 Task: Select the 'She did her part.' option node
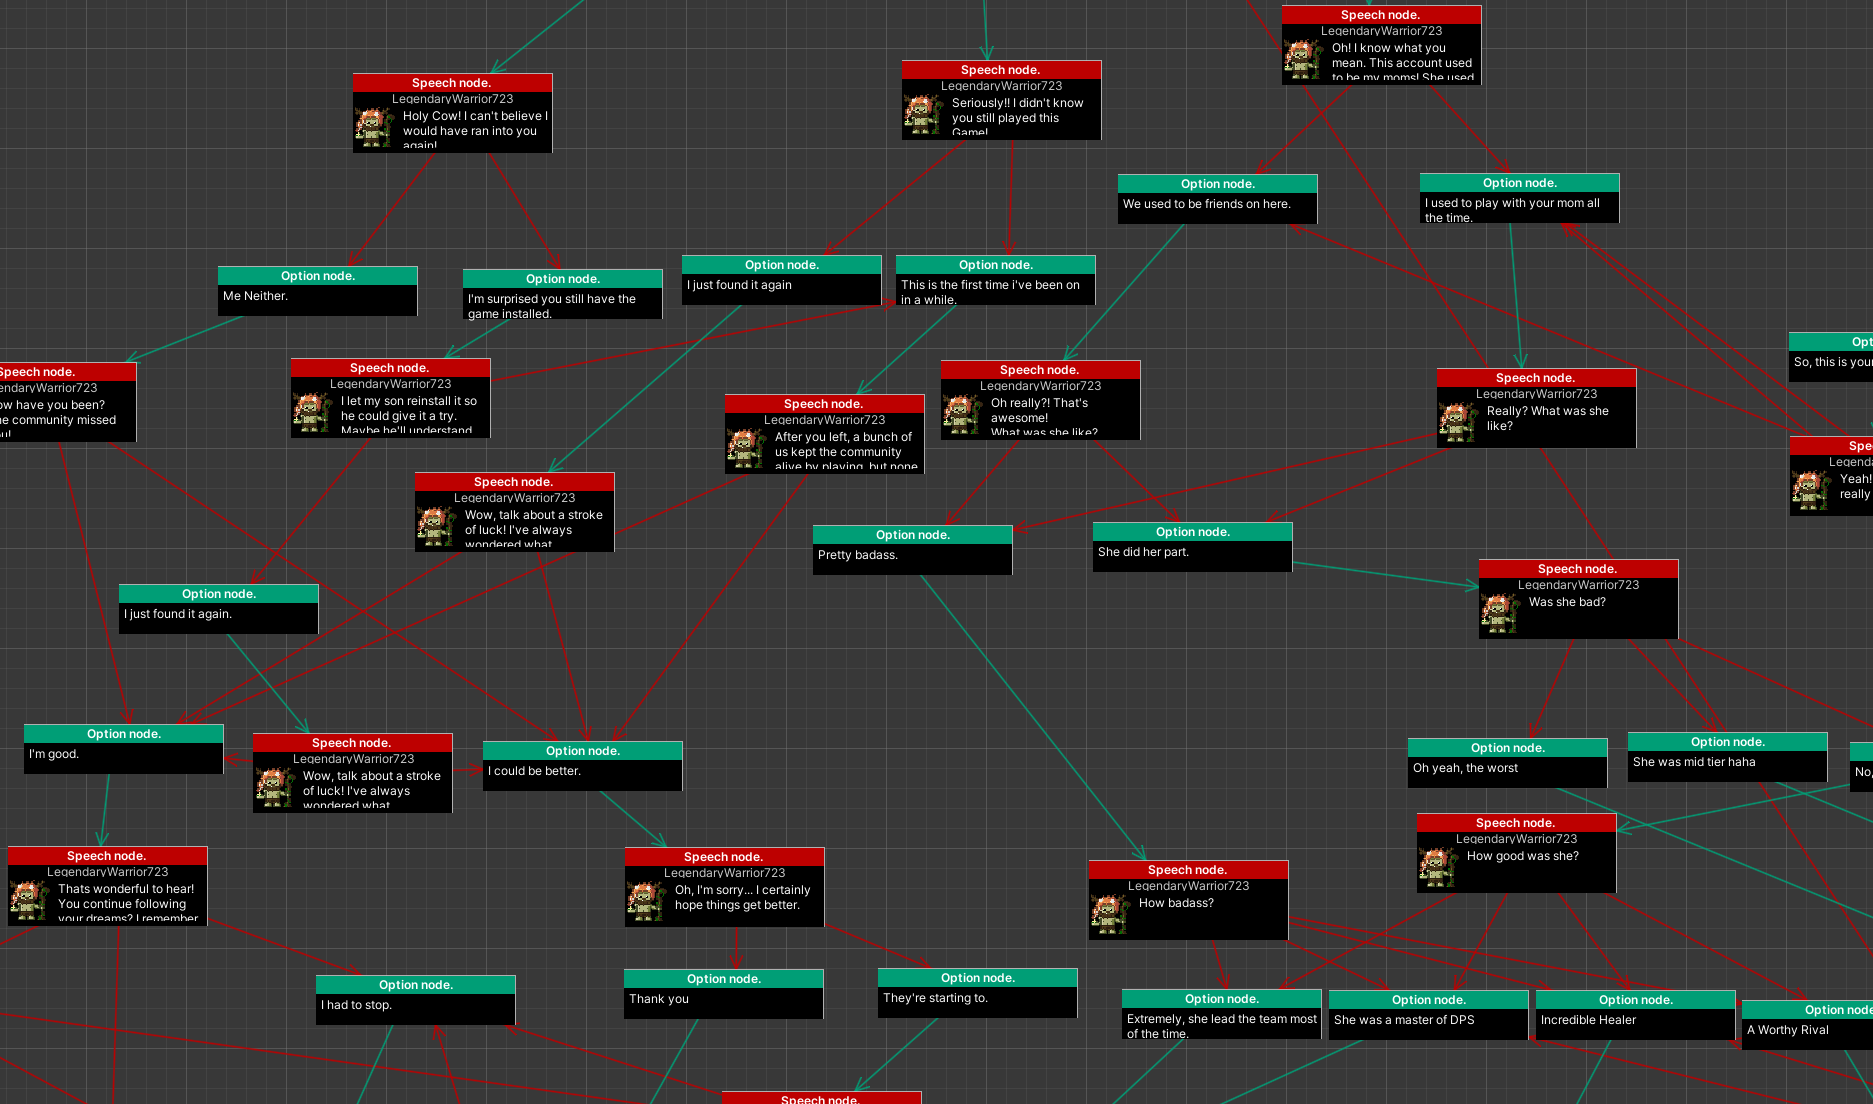1193,547
